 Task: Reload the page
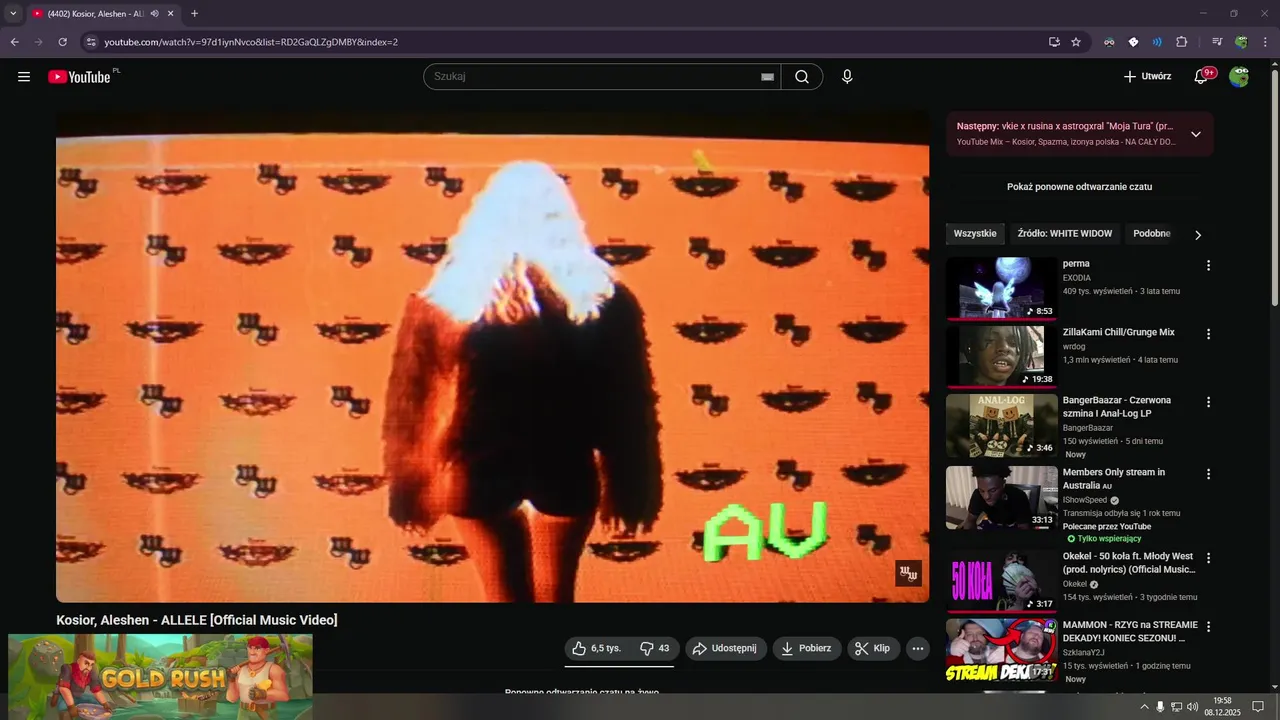pos(62,42)
